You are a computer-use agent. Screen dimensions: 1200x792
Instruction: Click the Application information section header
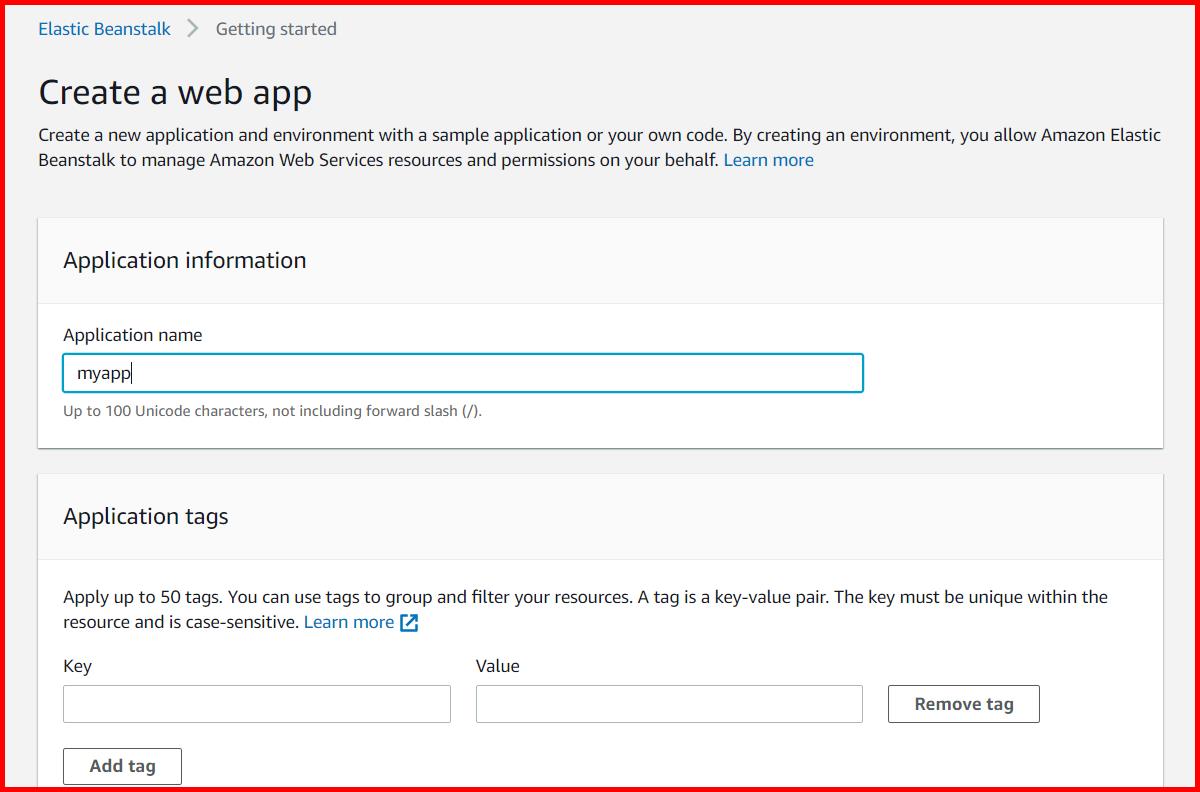click(185, 260)
